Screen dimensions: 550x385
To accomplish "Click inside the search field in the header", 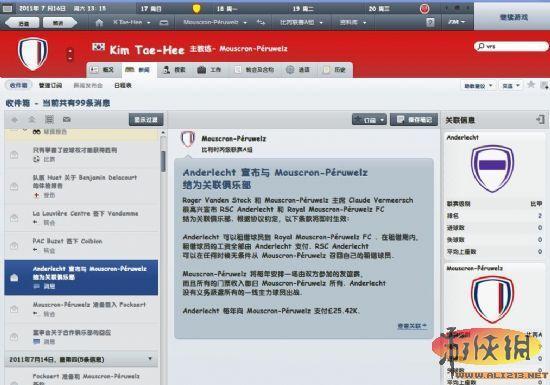I will click(511, 46).
